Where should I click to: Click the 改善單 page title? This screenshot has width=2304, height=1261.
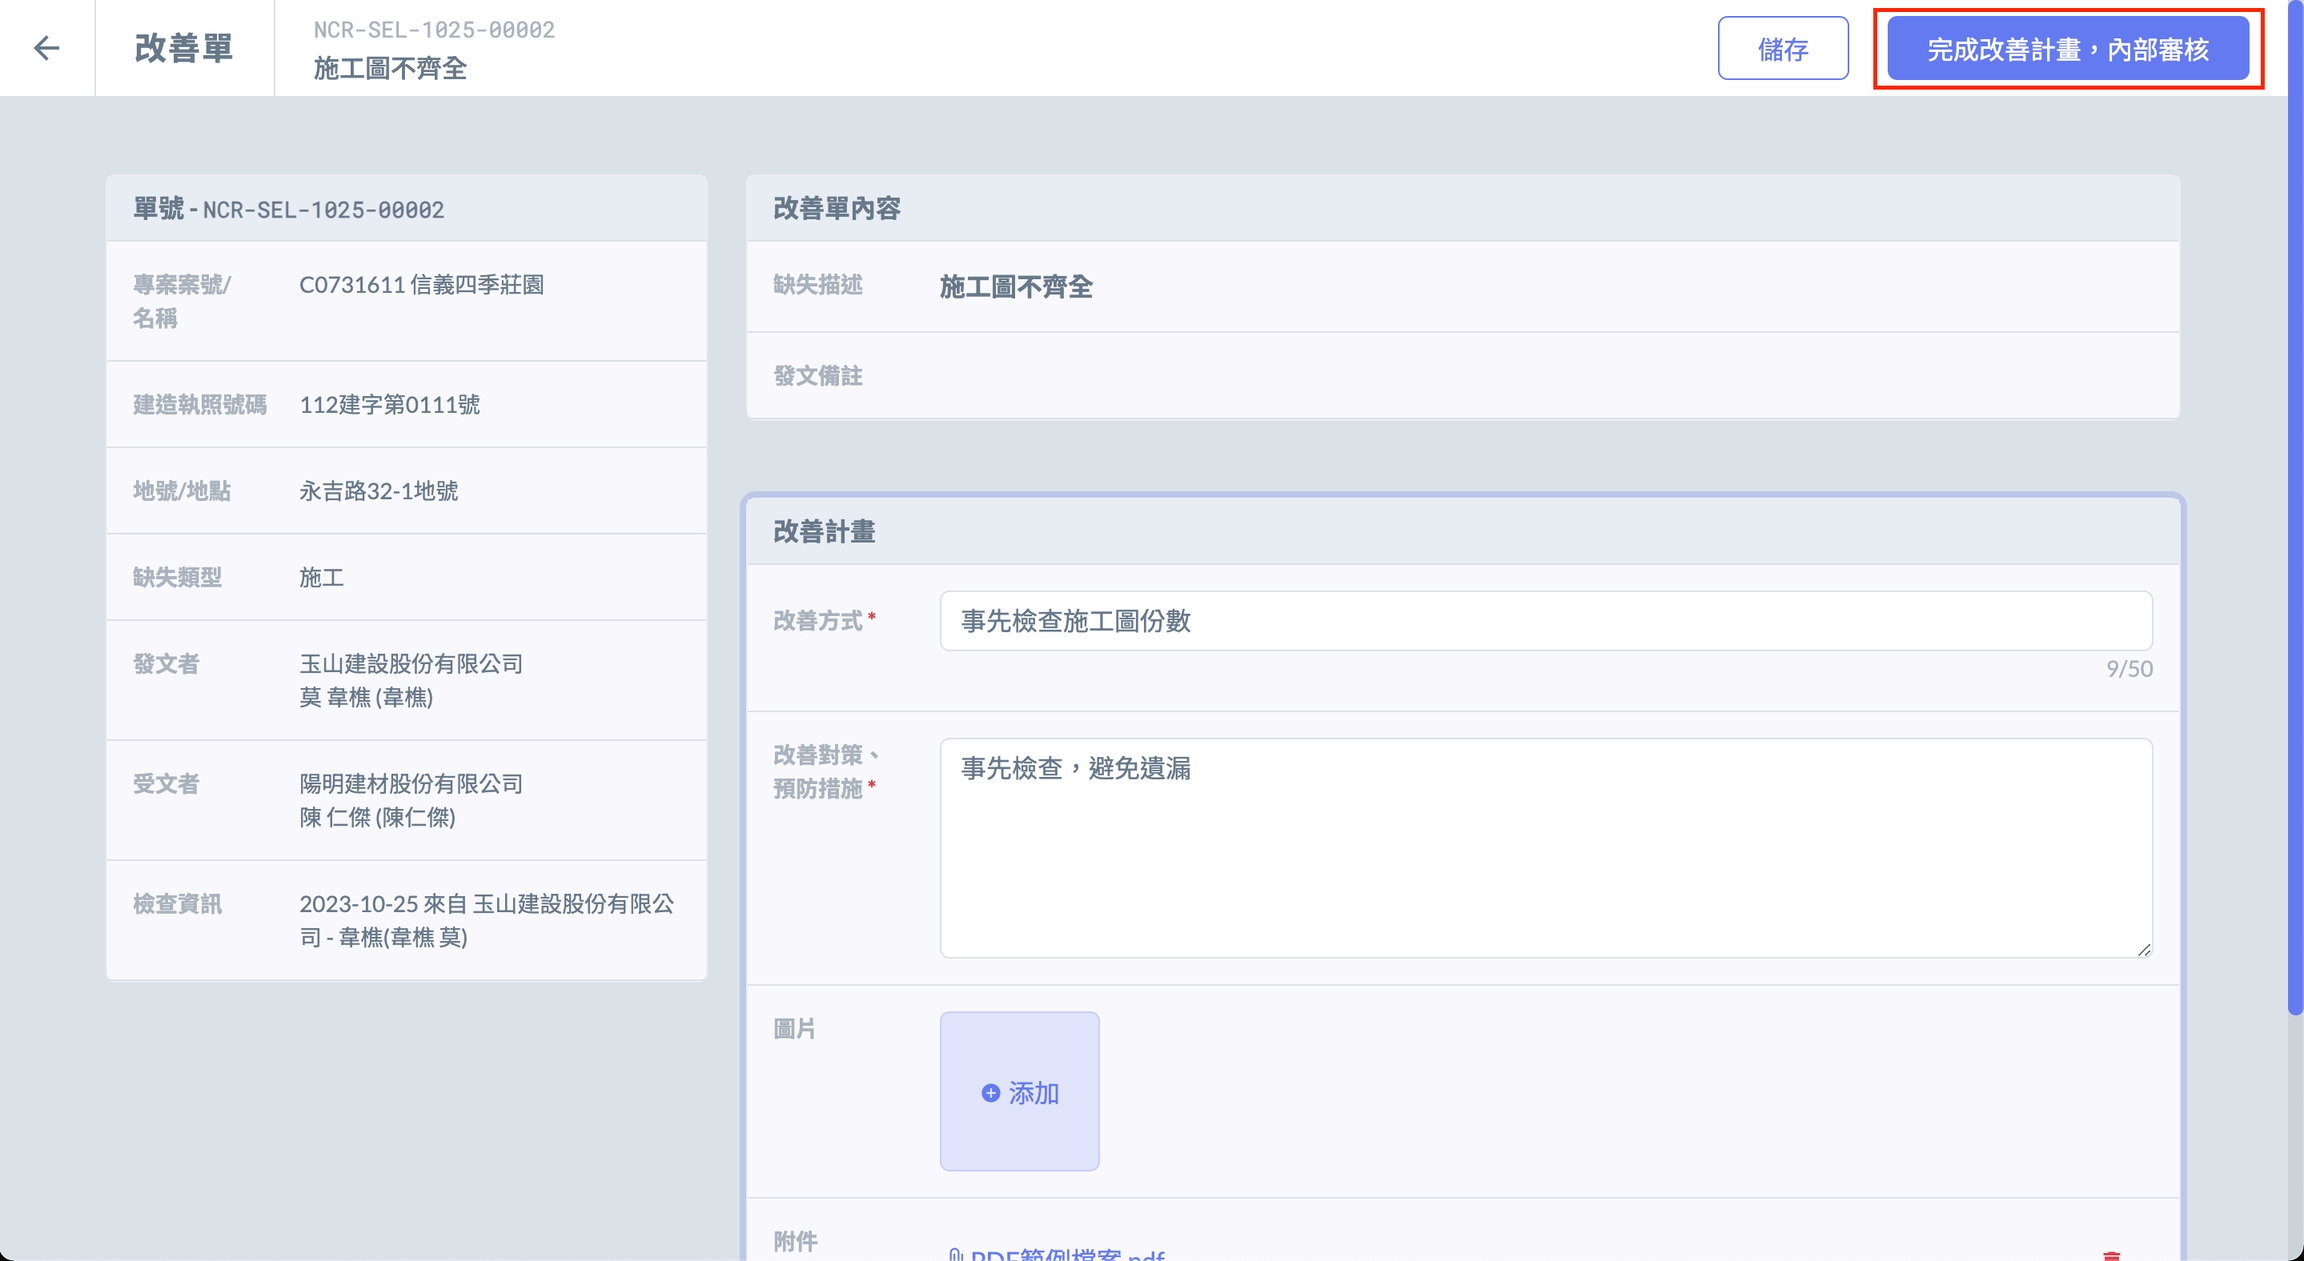tap(184, 48)
